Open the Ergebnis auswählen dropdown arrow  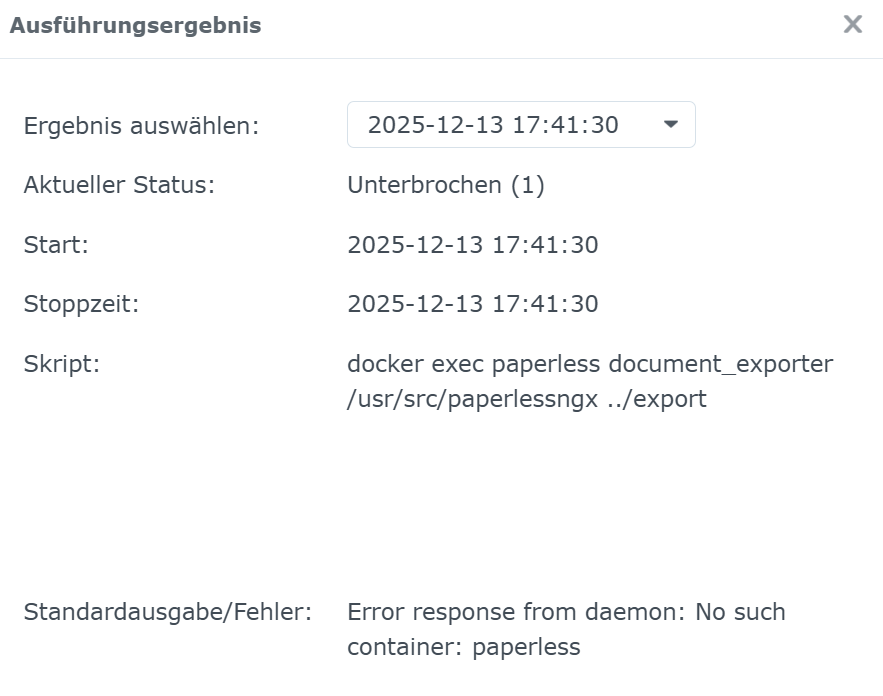(670, 125)
